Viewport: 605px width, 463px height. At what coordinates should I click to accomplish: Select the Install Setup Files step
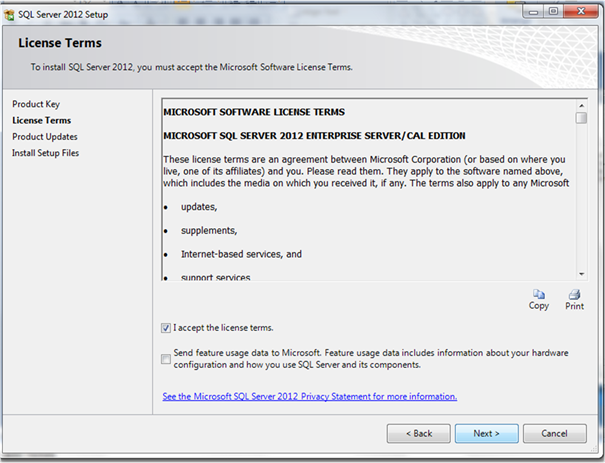click(x=46, y=153)
